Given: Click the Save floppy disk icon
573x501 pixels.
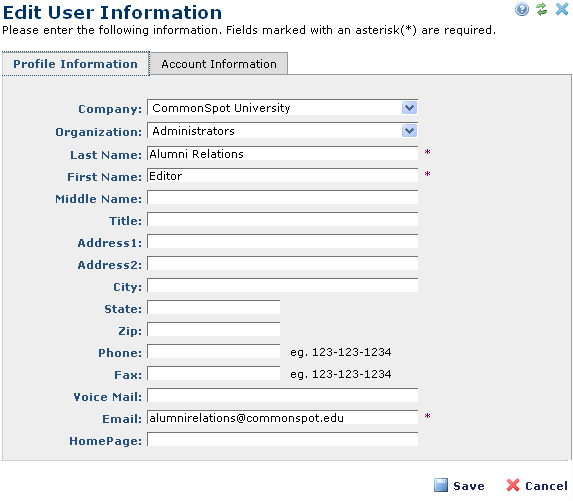Looking at the screenshot, I should coord(441,485).
